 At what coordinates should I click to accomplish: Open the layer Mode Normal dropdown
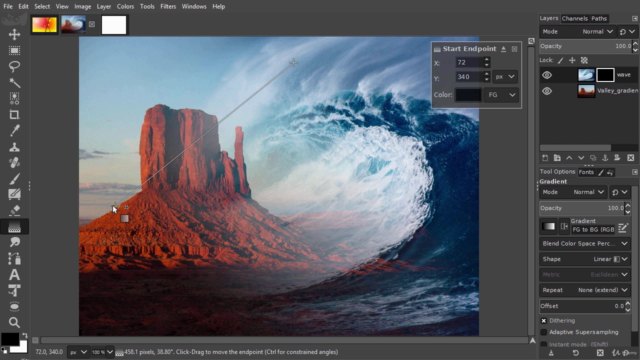point(577,31)
